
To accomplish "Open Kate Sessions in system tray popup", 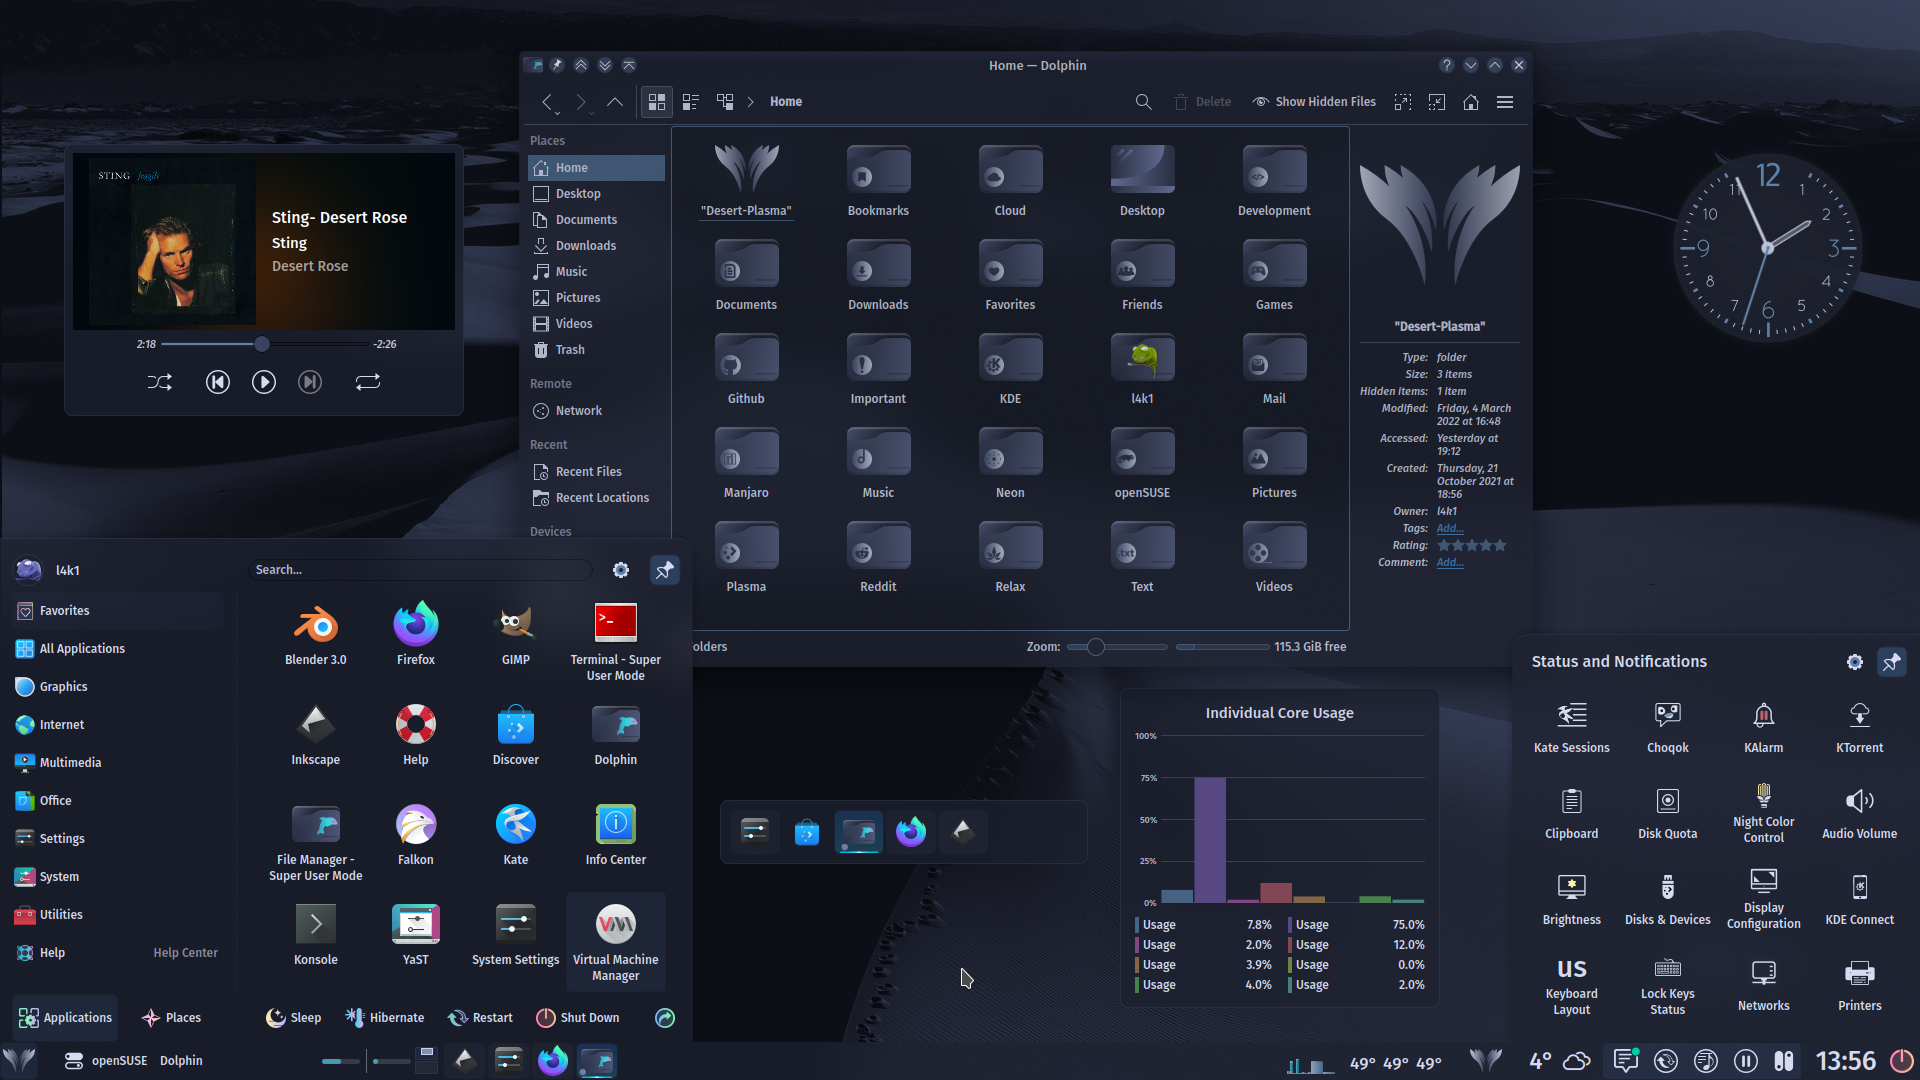I will [1572, 727].
